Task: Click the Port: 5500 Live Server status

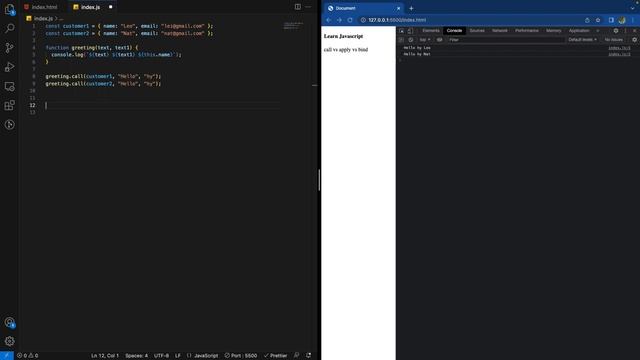Action: click(241, 356)
